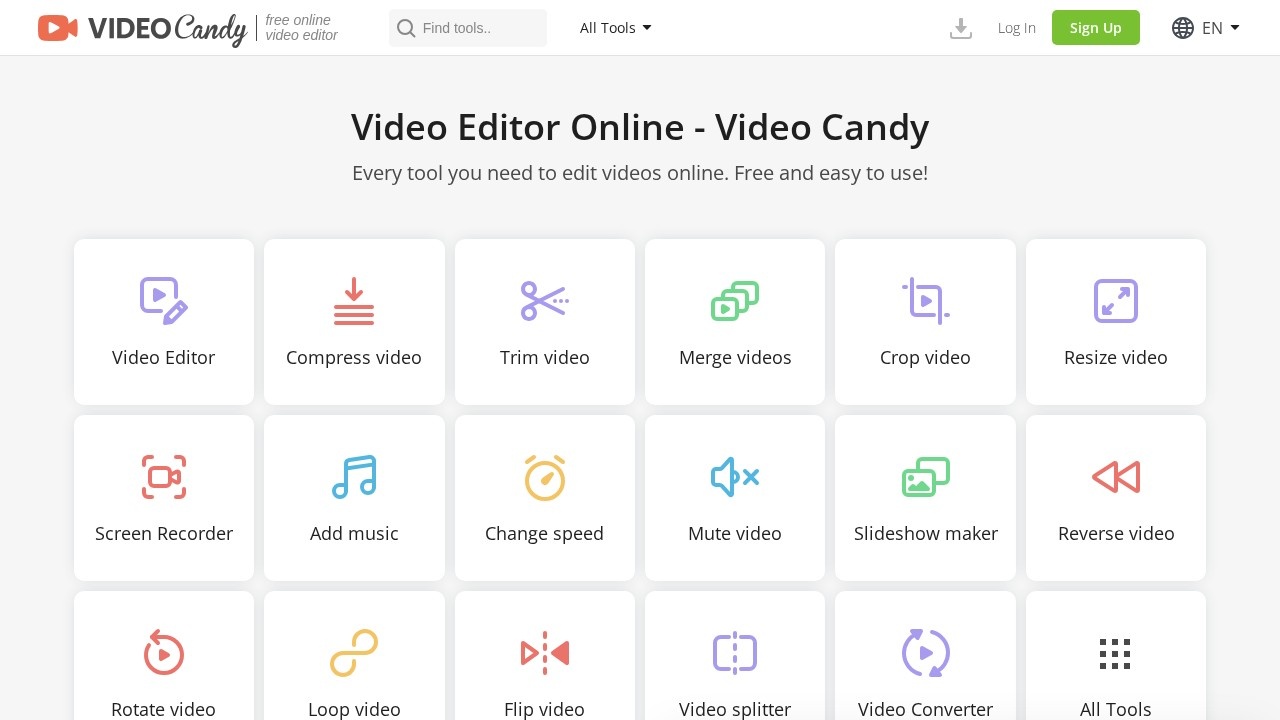1280x720 pixels.
Task: Click the download icon in header
Action: tap(961, 28)
